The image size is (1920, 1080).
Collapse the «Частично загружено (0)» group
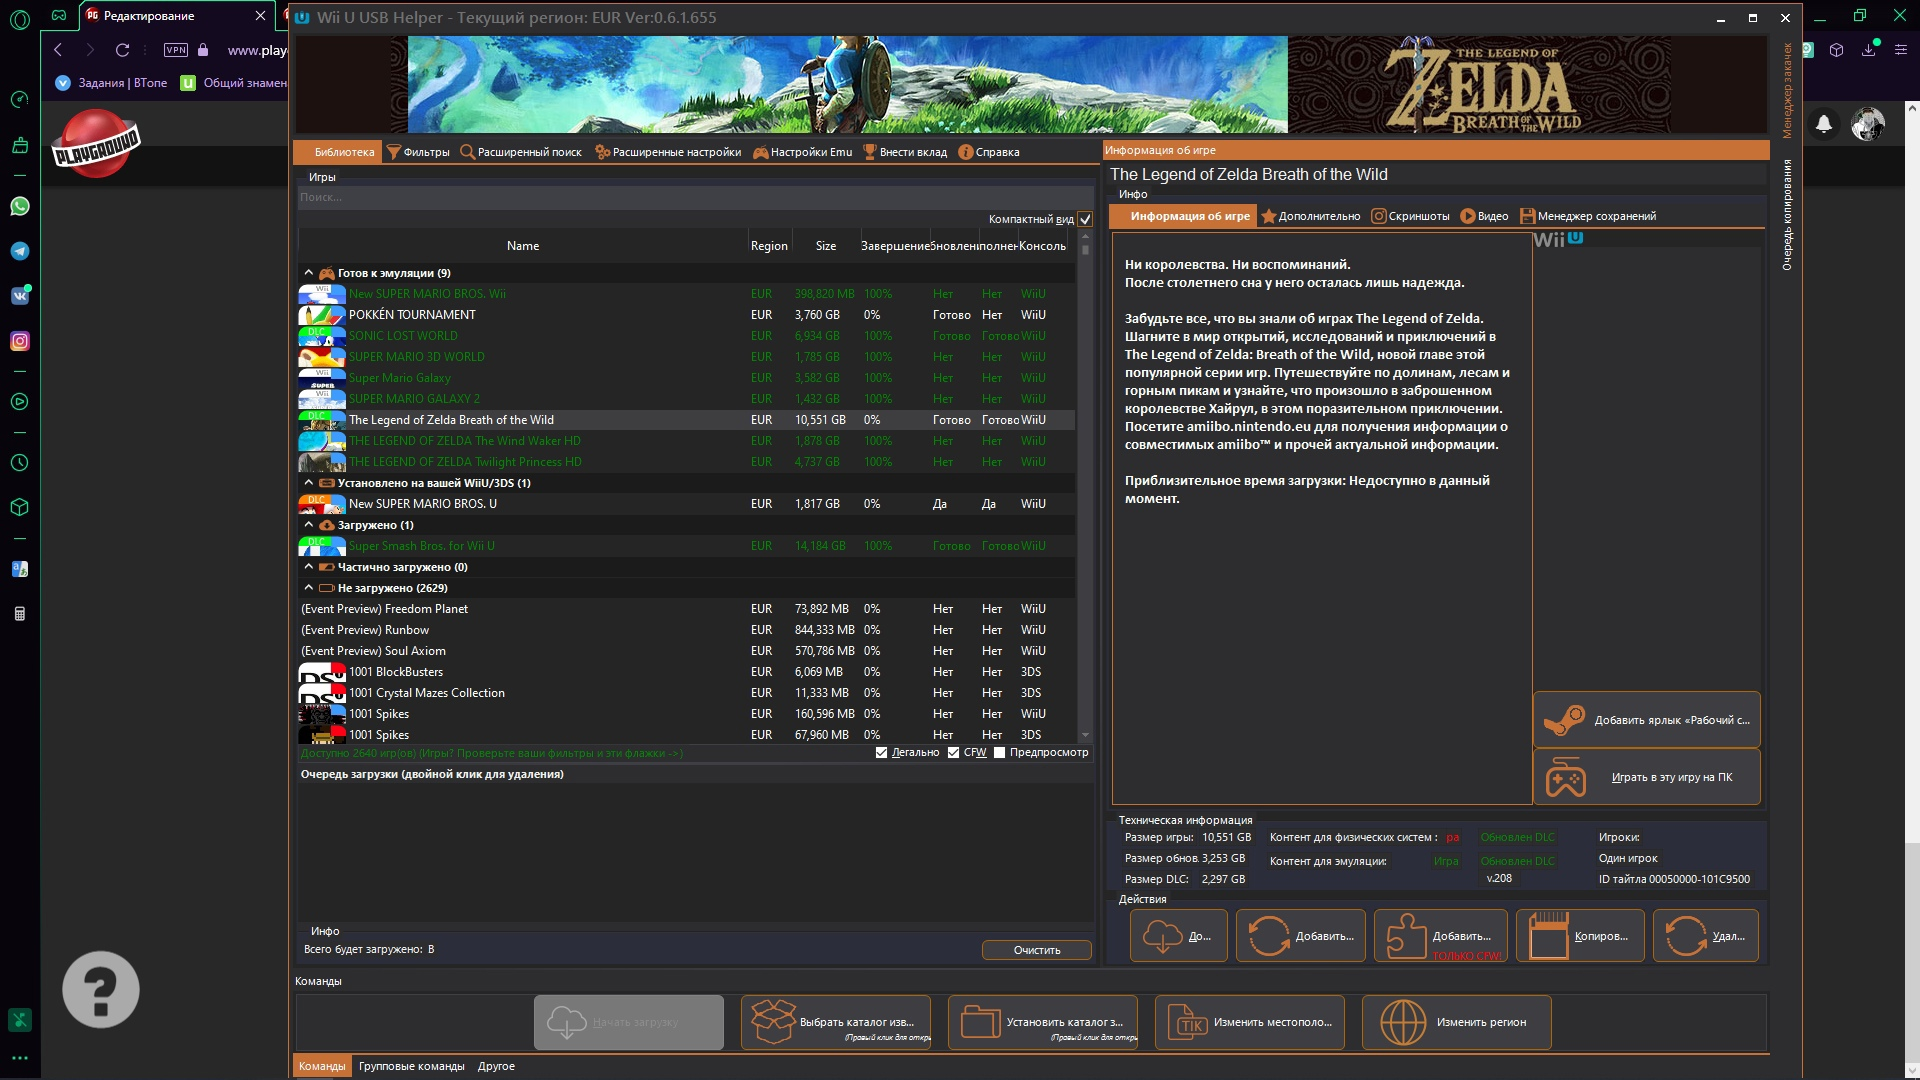pos(308,567)
